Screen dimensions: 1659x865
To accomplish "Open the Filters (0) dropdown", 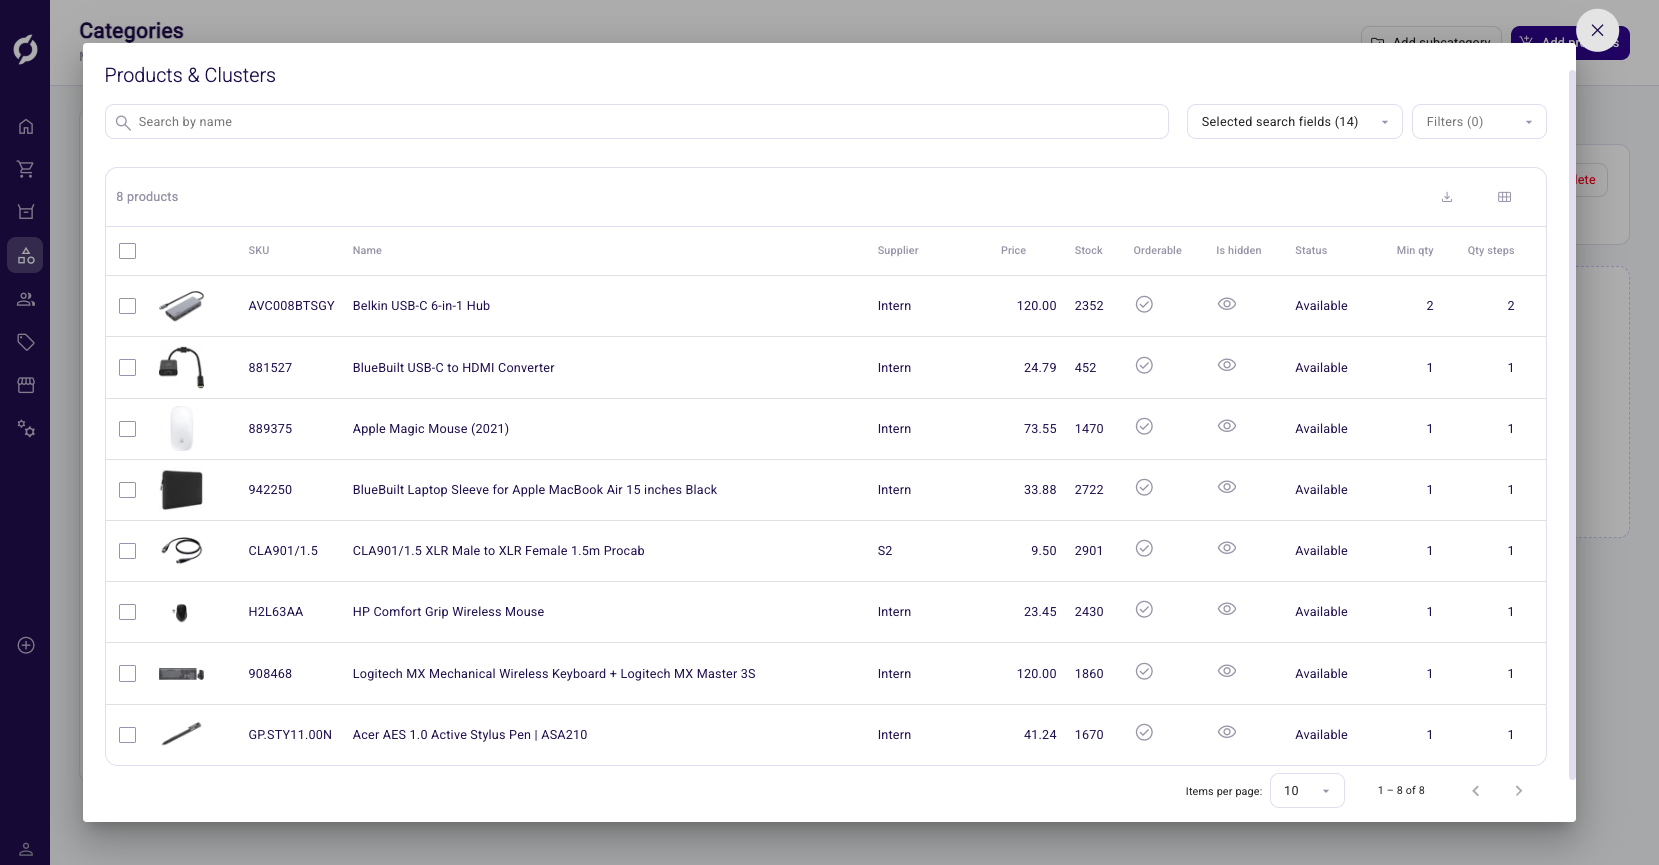I will [x=1479, y=122].
